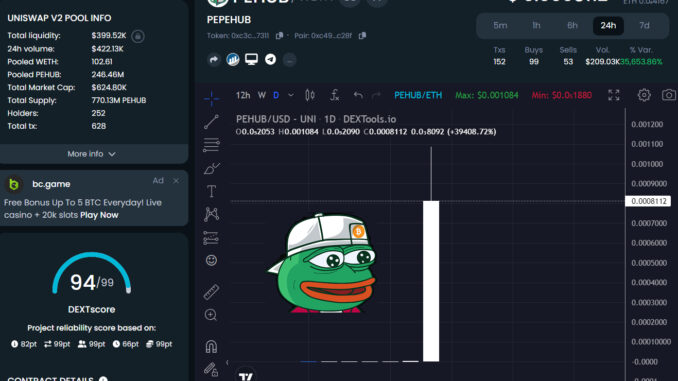Select the horizontal lines Fib tool
678x381 pixels.
click(x=211, y=145)
